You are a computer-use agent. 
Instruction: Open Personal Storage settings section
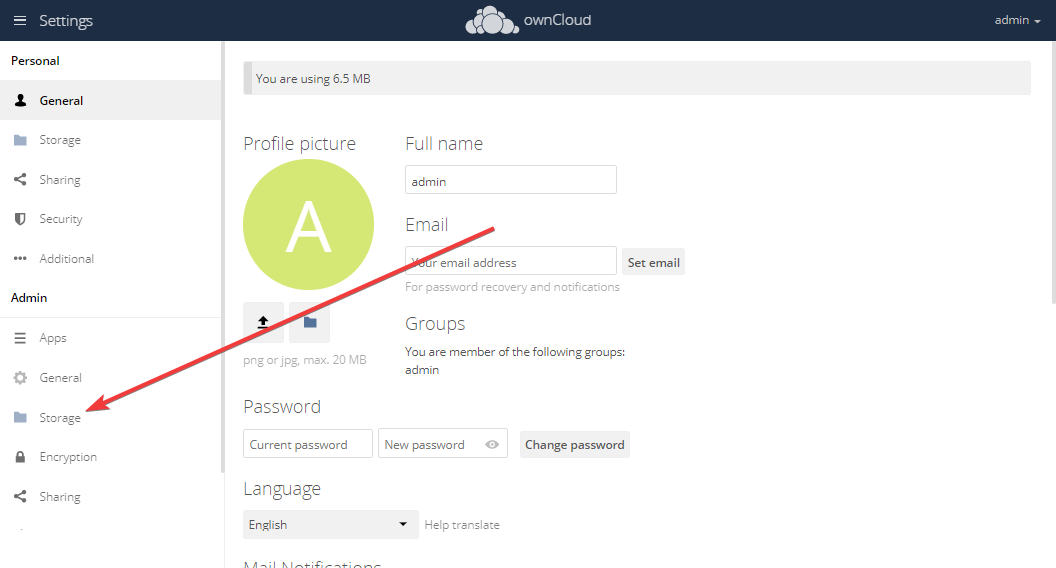click(x=60, y=140)
